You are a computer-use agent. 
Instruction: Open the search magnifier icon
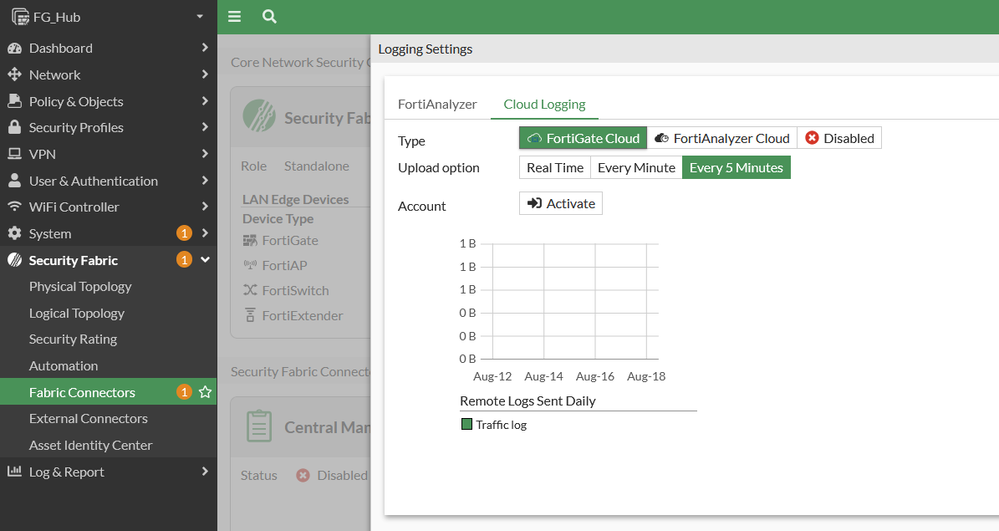pyautogui.click(x=269, y=16)
